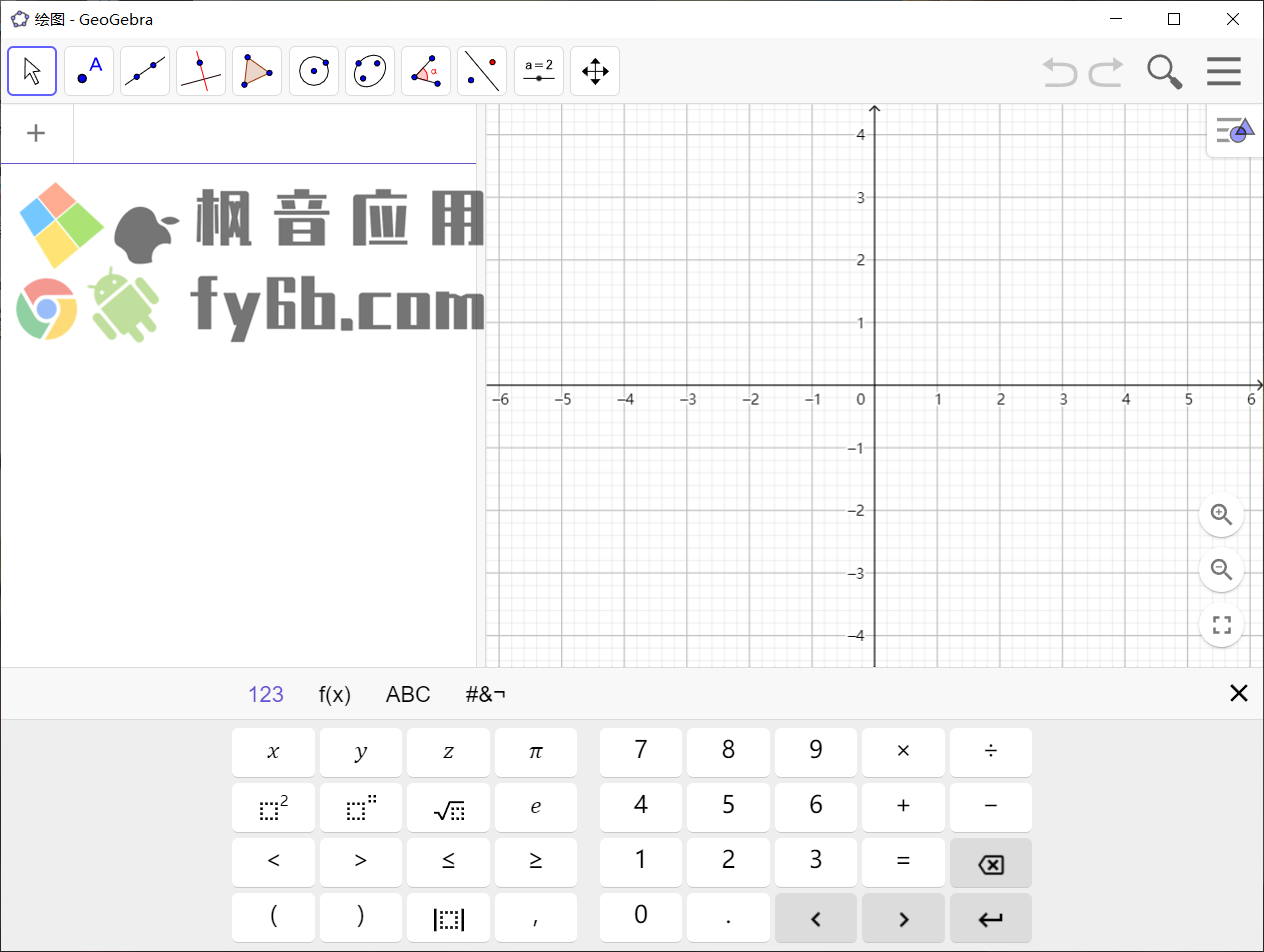Click the Undo arrow
Screen dimensions: 1264x952
click(1060, 72)
